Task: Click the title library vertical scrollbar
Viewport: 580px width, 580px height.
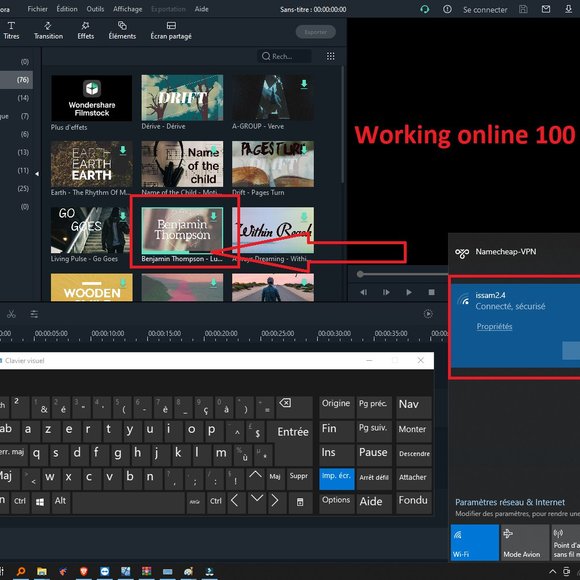Action: click(x=343, y=124)
